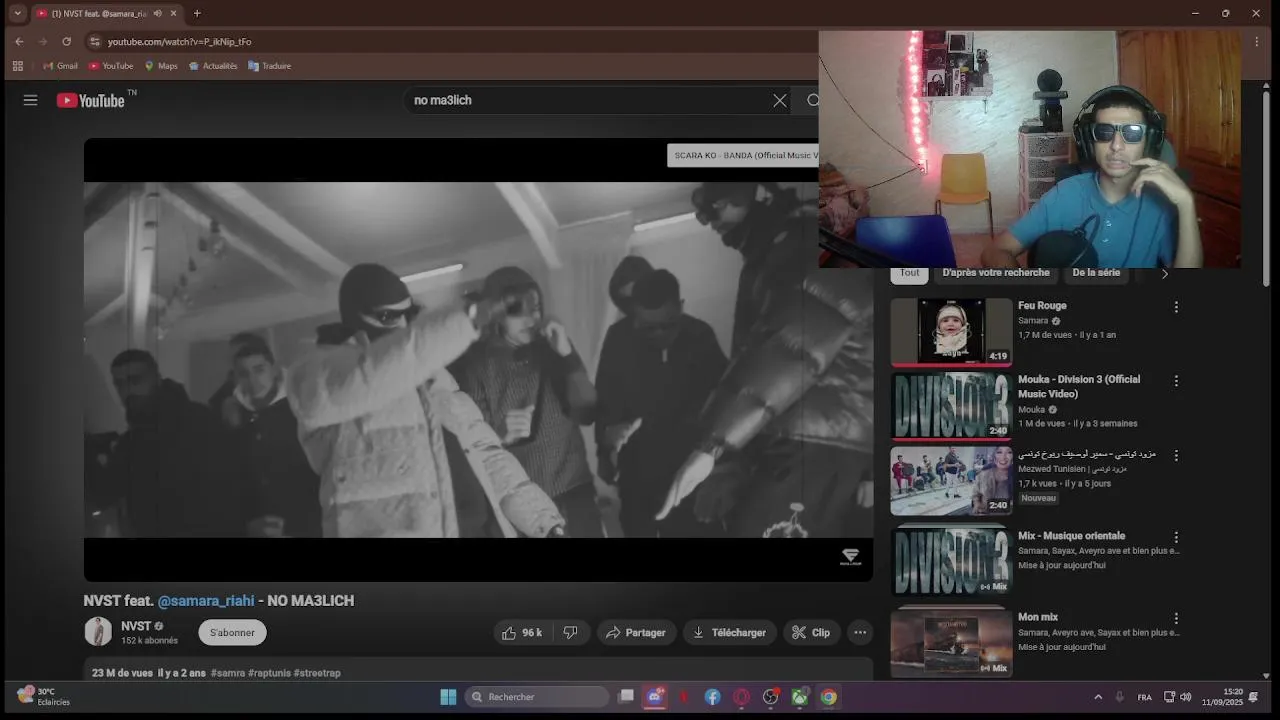The width and height of the screenshot is (1280, 720).
Task: Open the Gmail bookmark
Action: 60,66
